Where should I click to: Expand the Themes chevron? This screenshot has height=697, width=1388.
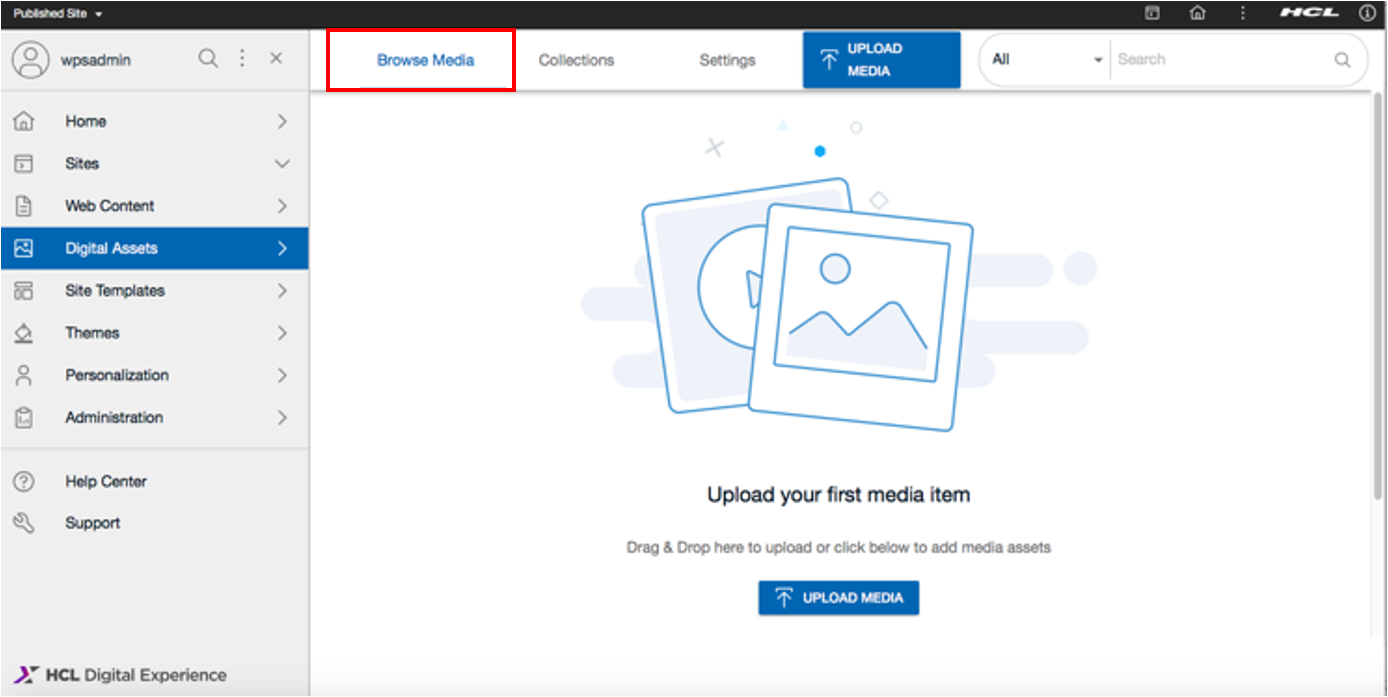click(x=282, y=333)
